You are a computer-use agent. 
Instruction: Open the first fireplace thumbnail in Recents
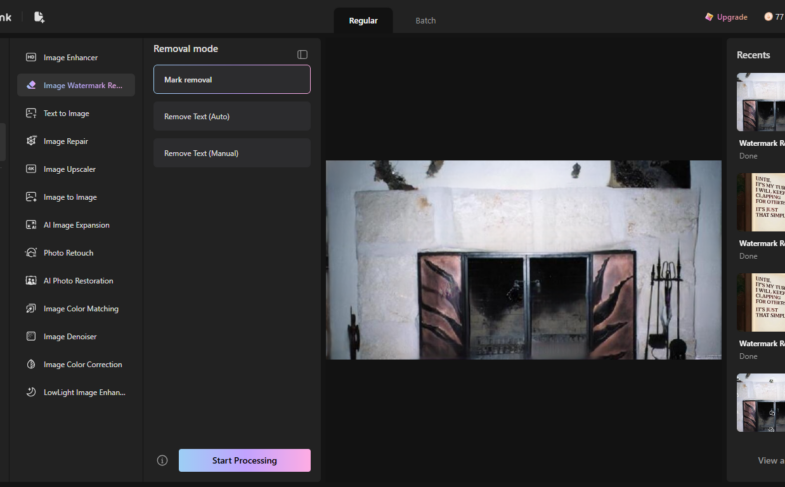[x=760, y=102]
